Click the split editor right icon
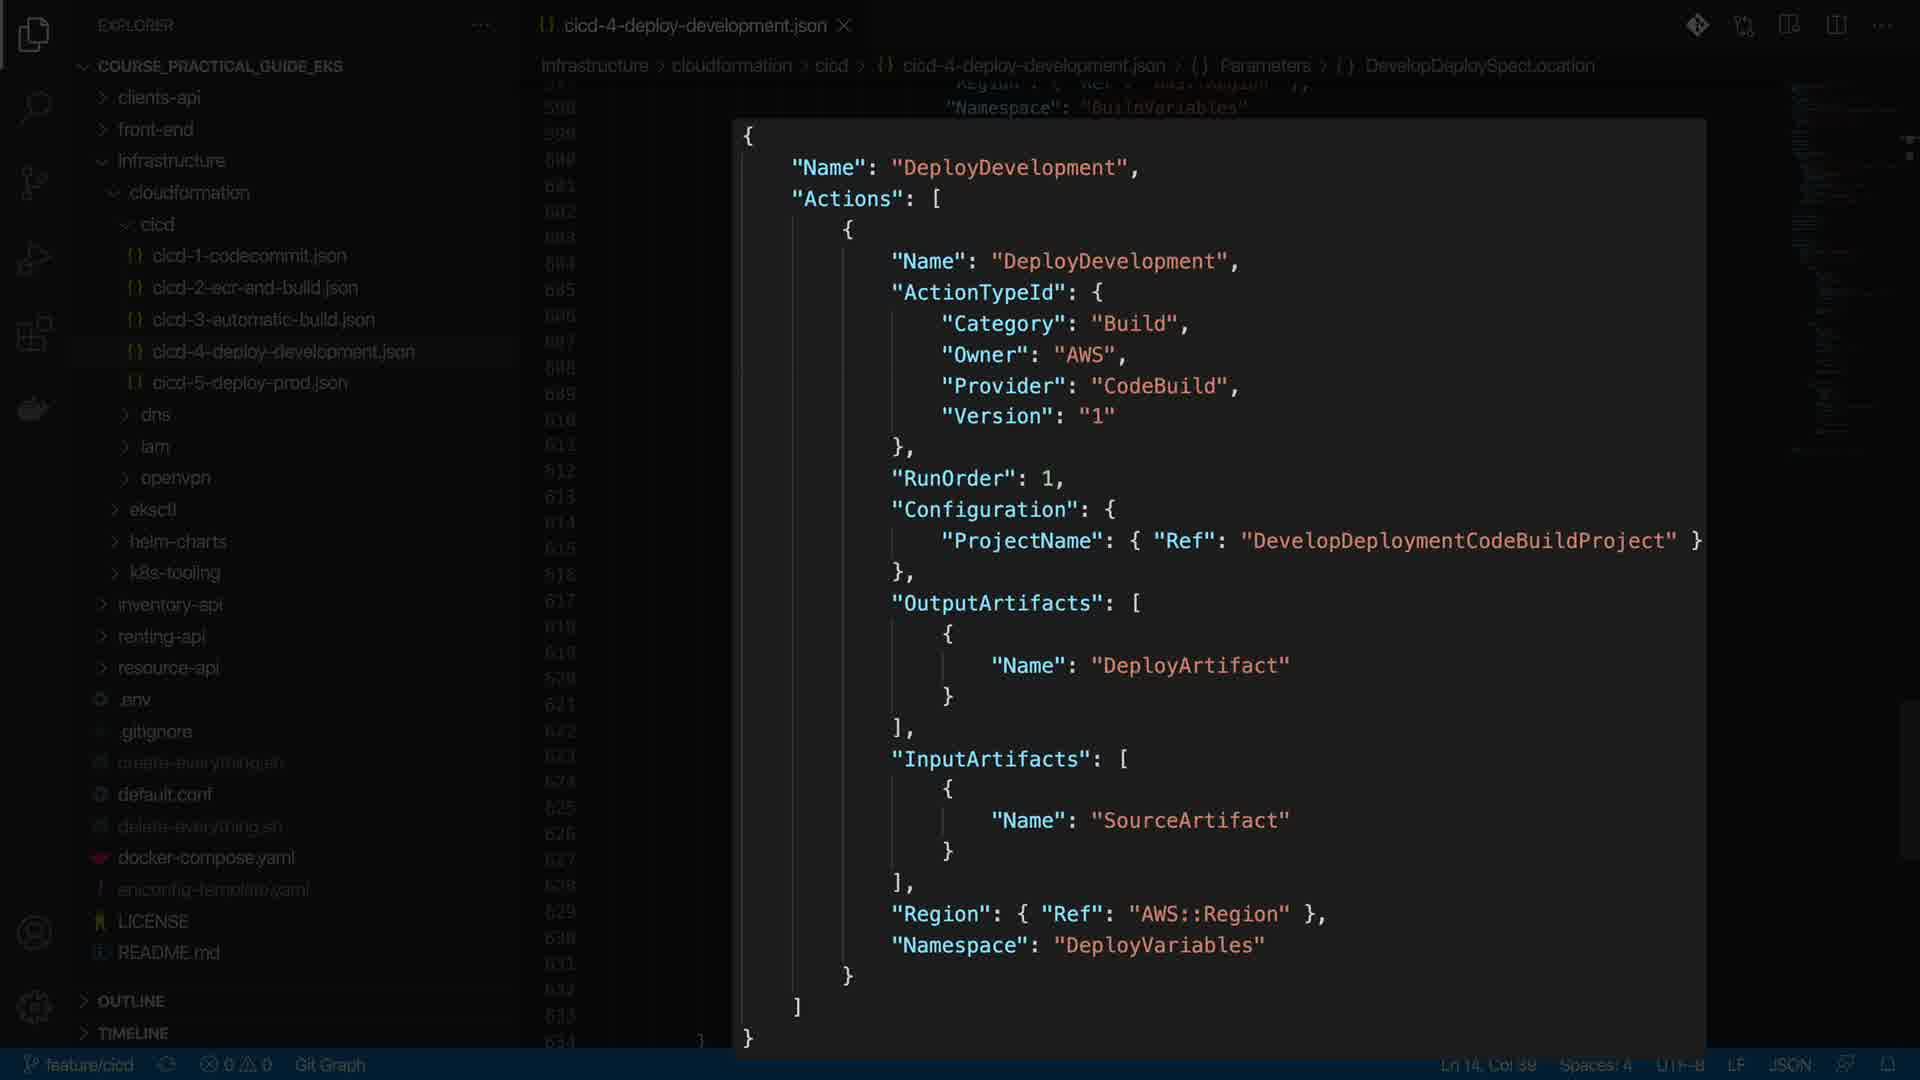 [1836, 25]
